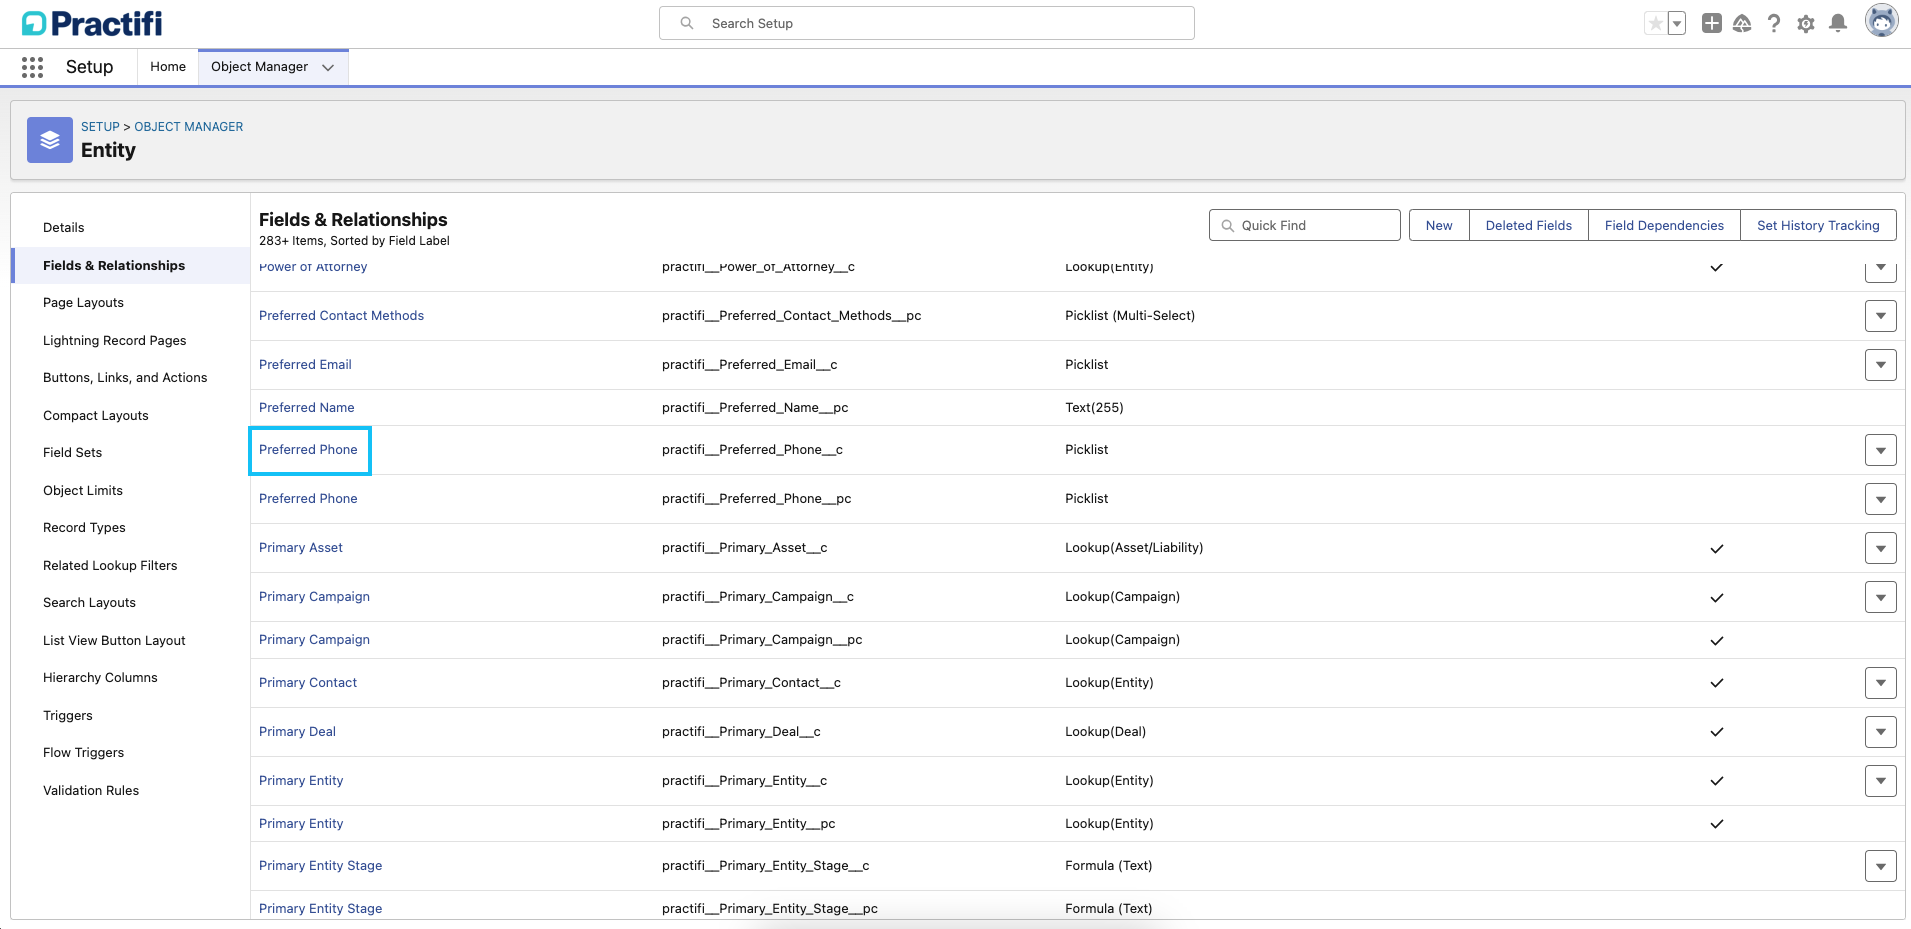
Task: View notifications via the bell icon
Action: point(1837,22)
